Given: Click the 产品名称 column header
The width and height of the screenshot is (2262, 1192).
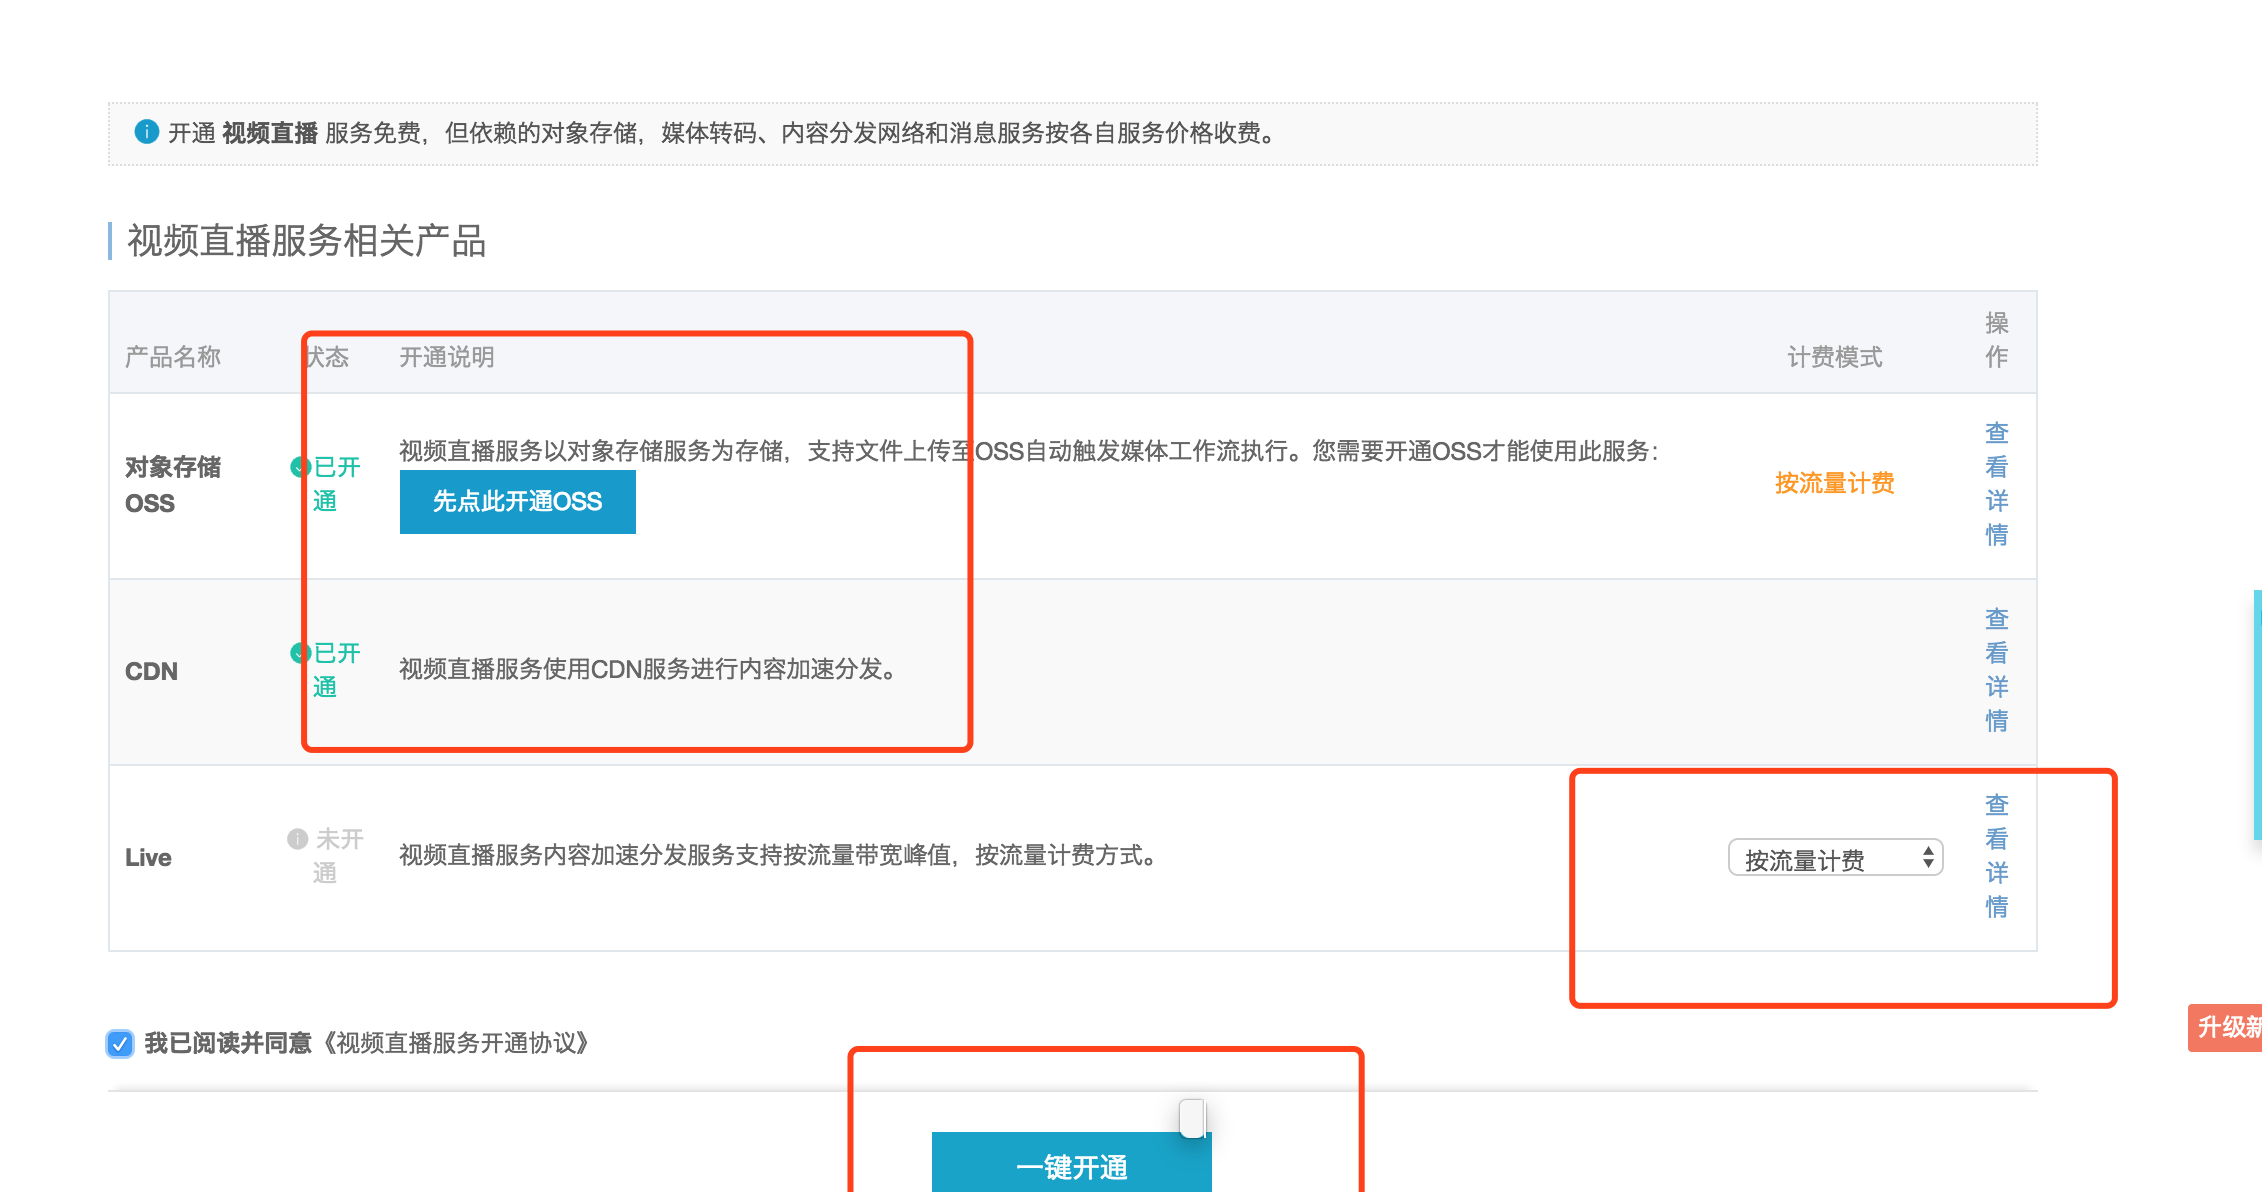Looking at the screenshot, I should pos(172,357).
